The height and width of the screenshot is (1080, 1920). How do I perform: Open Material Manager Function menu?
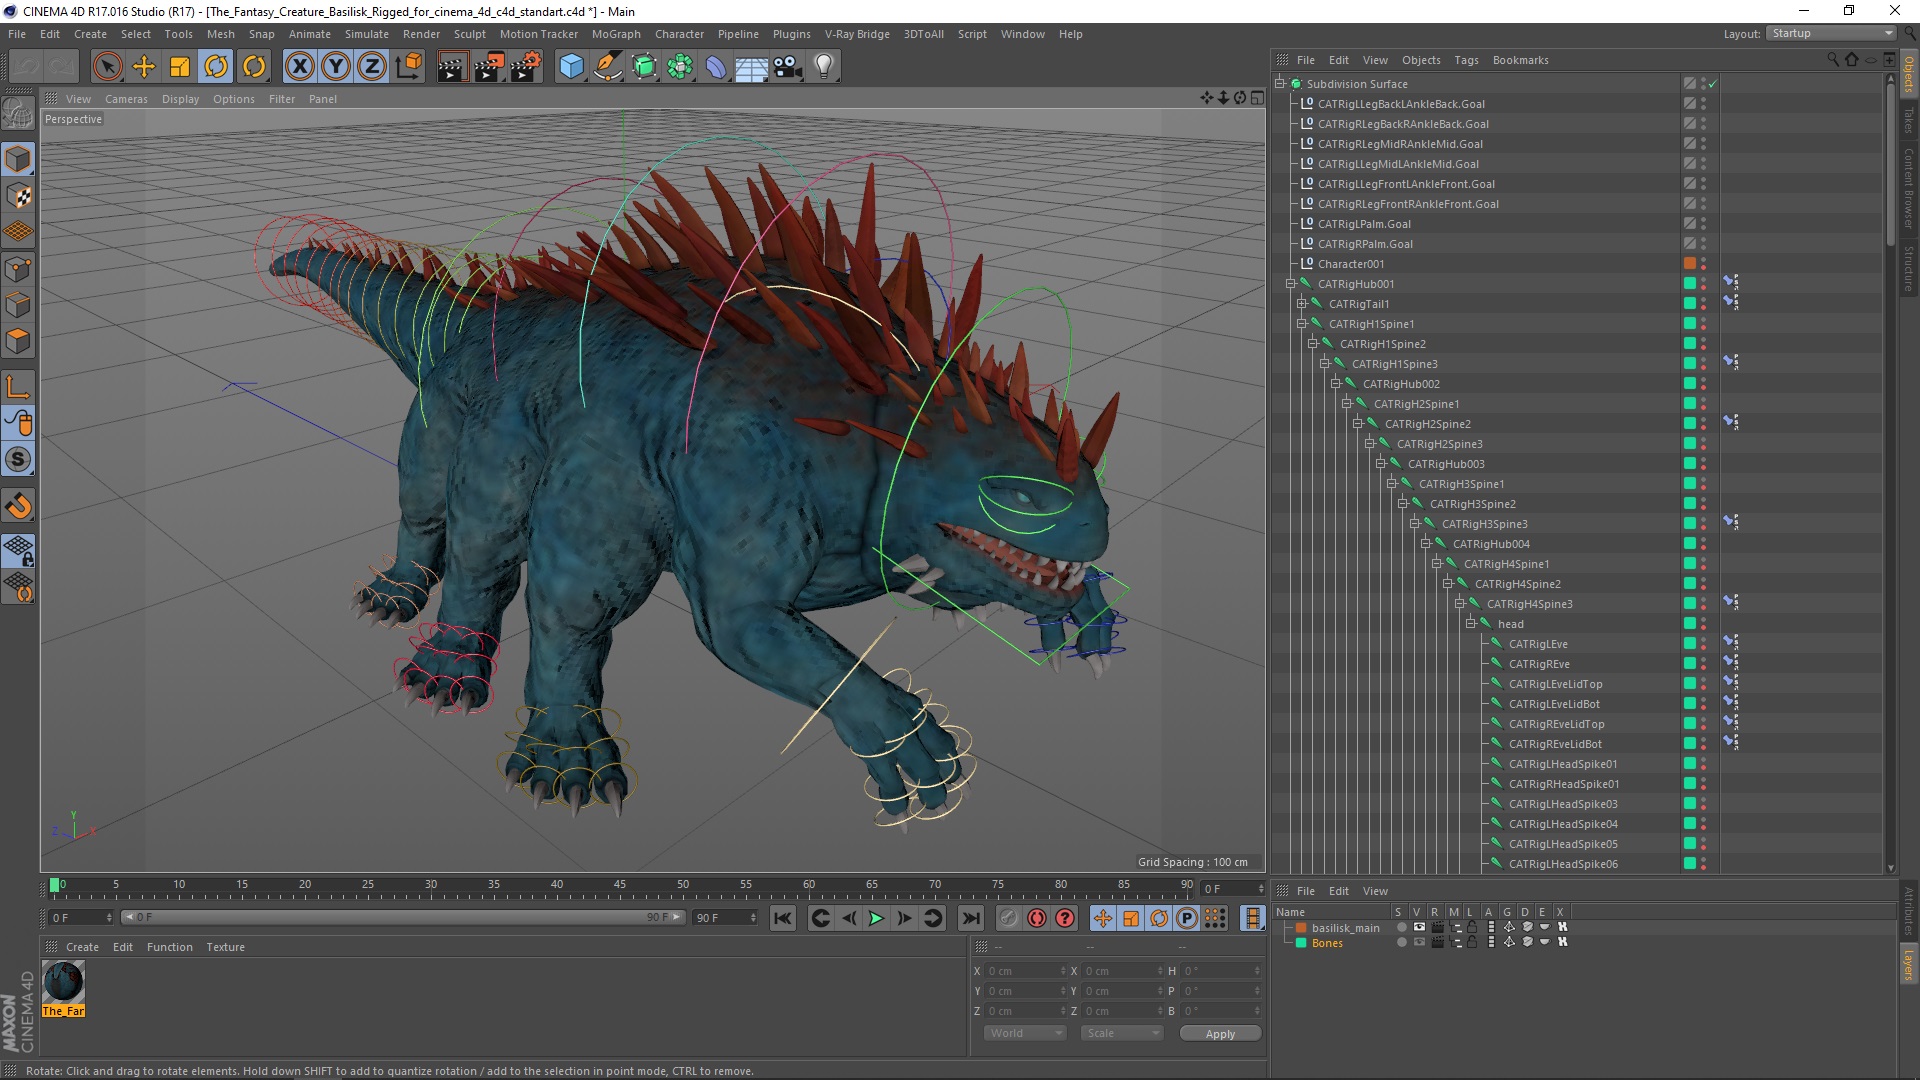[169, 947]
